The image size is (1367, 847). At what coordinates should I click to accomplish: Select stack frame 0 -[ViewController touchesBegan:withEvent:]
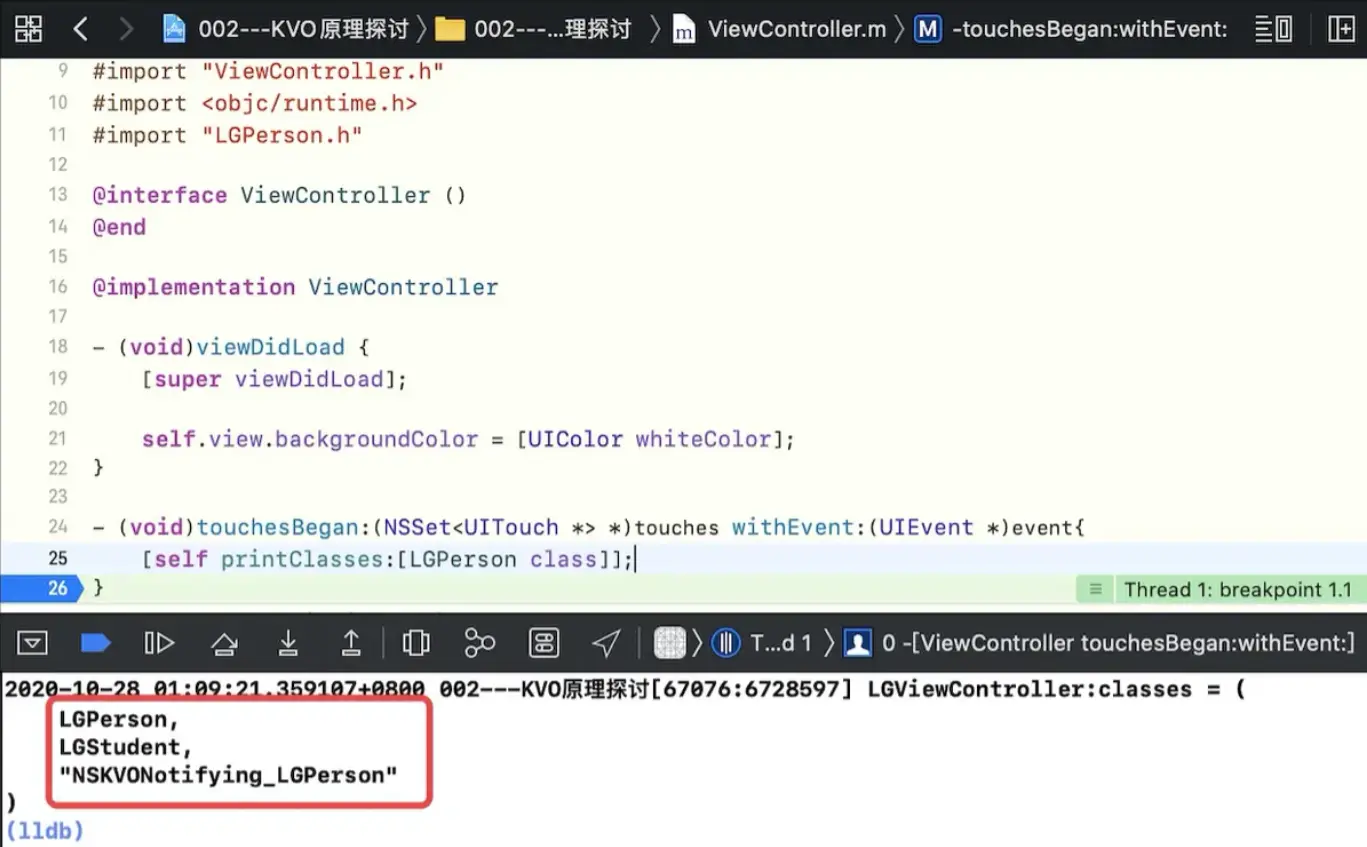1098,642
